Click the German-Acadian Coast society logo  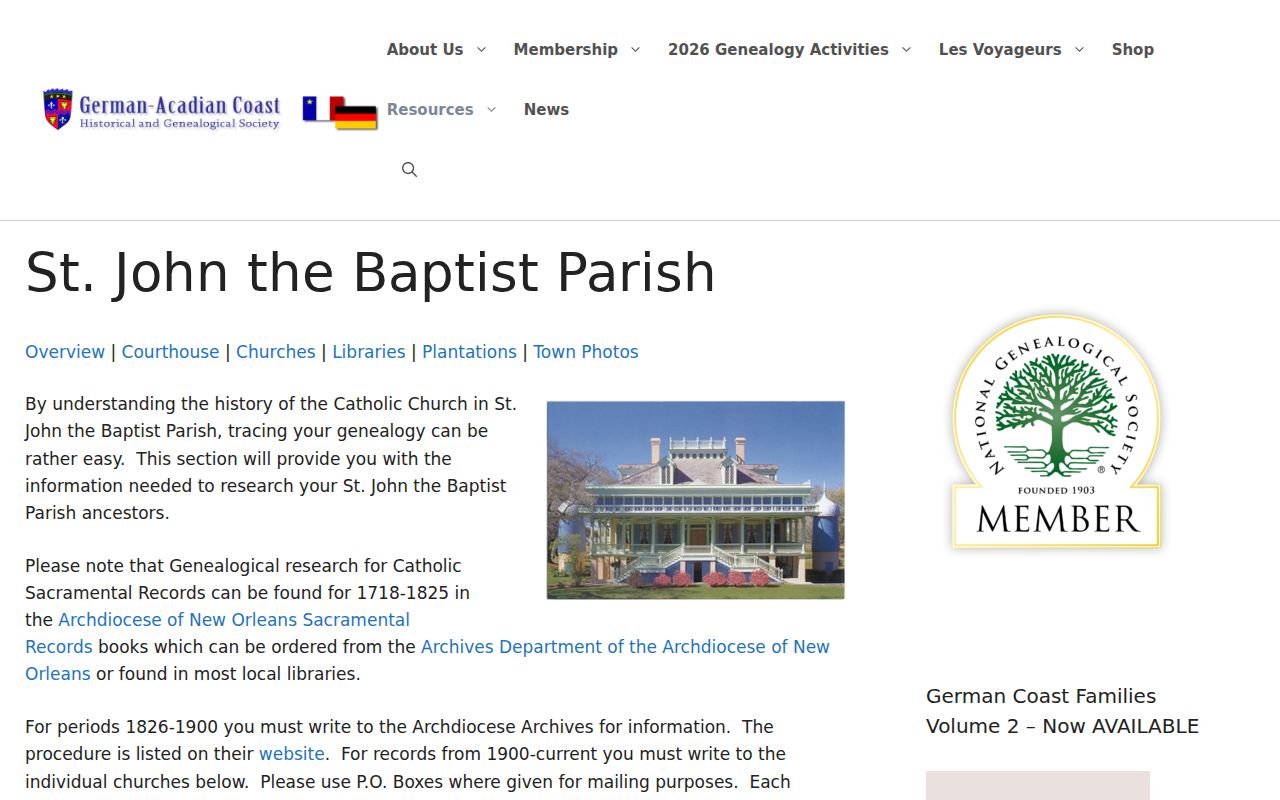162,110
